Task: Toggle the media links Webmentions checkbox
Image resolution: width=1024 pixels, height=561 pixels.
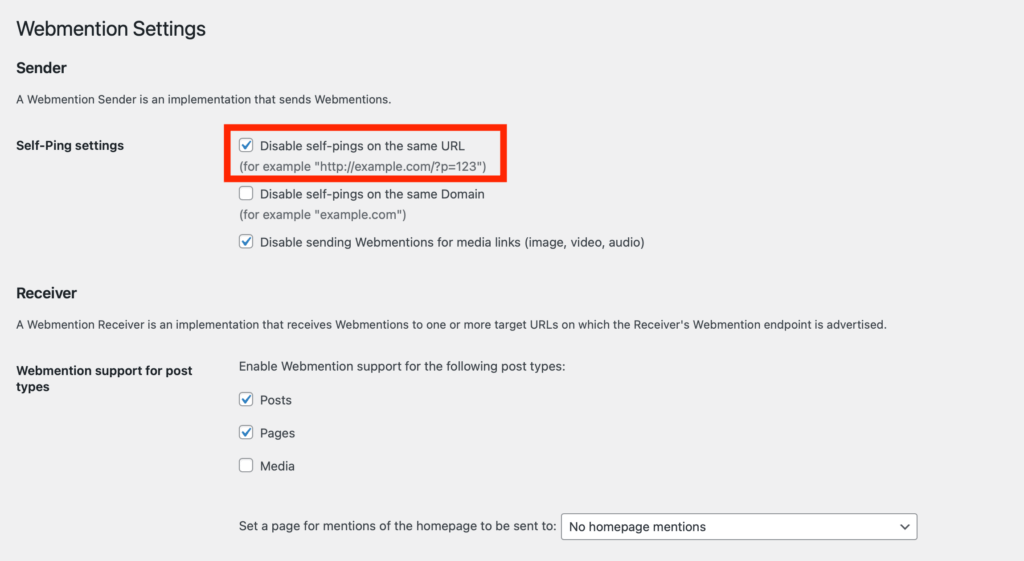Action: [246, 242]
